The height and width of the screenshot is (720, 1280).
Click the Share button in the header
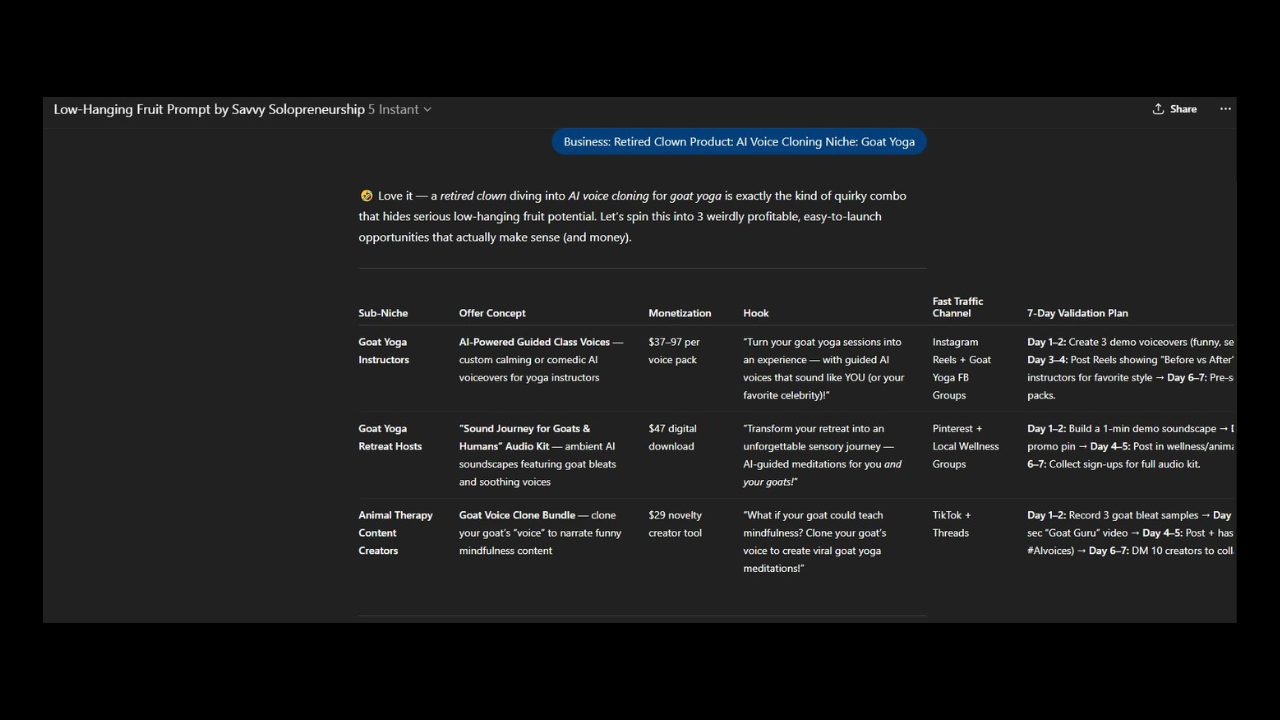click(x=1174, y=109)
